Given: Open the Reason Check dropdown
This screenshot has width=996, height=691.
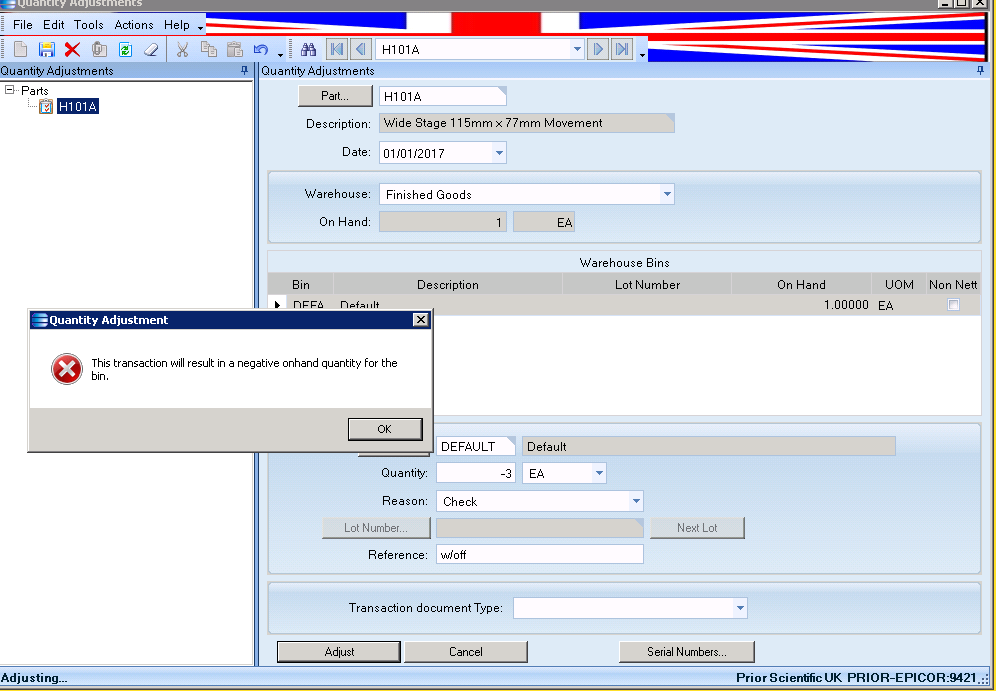Looking at the screenshot, I should [x=636, y=501].
